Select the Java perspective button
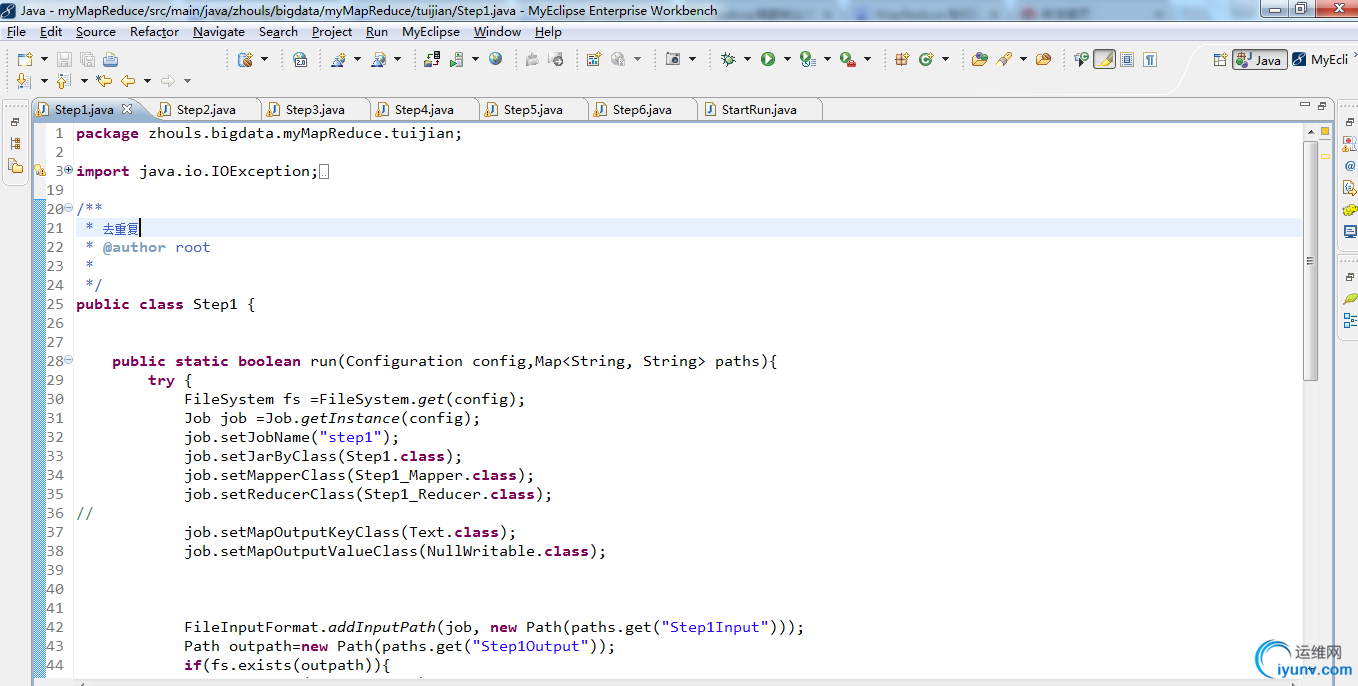The height and width of the screenshot is (686, 1358). [x=1259, y=59]
